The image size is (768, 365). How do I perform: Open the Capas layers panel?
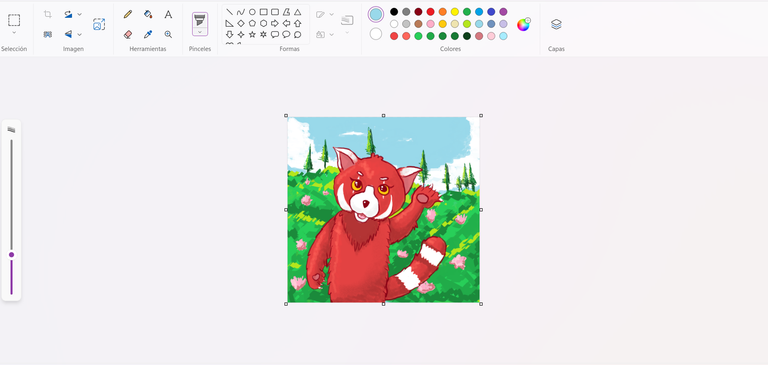pos(556,24)
